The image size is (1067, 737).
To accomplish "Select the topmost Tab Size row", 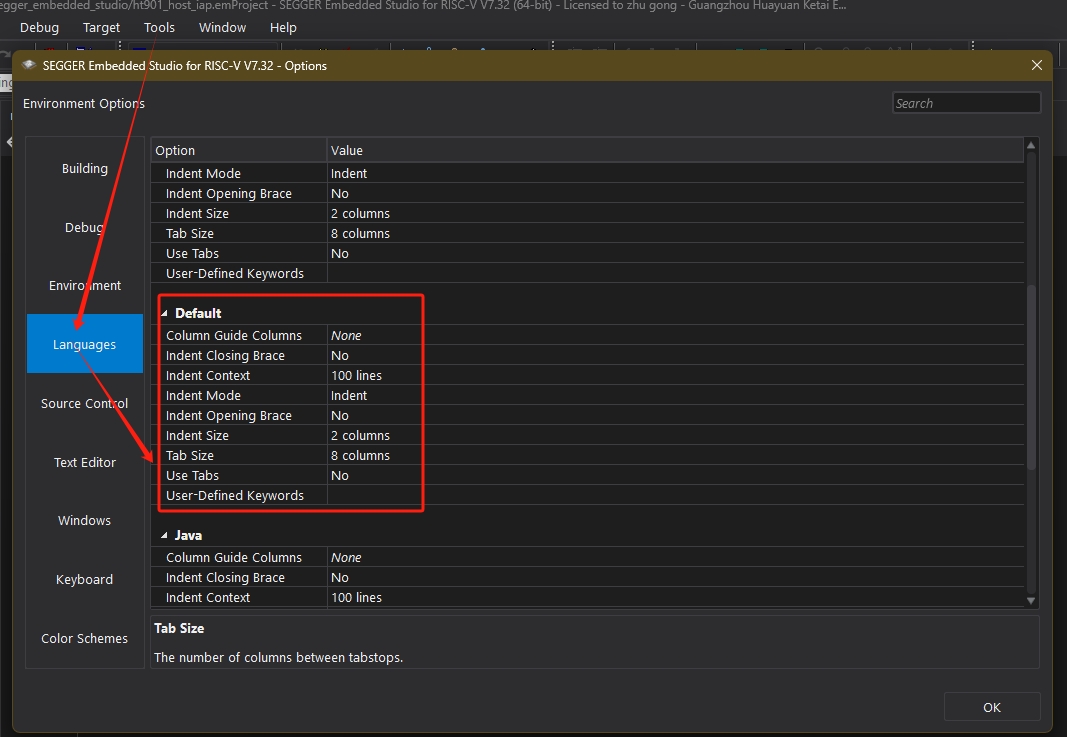I will [588, 233].
